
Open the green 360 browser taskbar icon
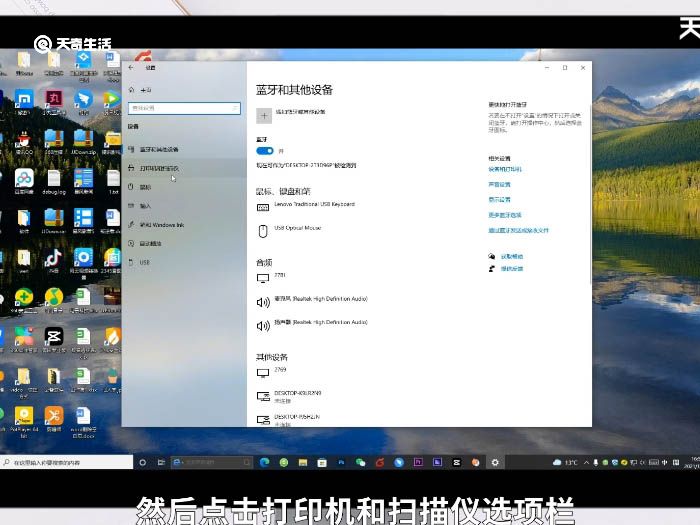point(283,462)
